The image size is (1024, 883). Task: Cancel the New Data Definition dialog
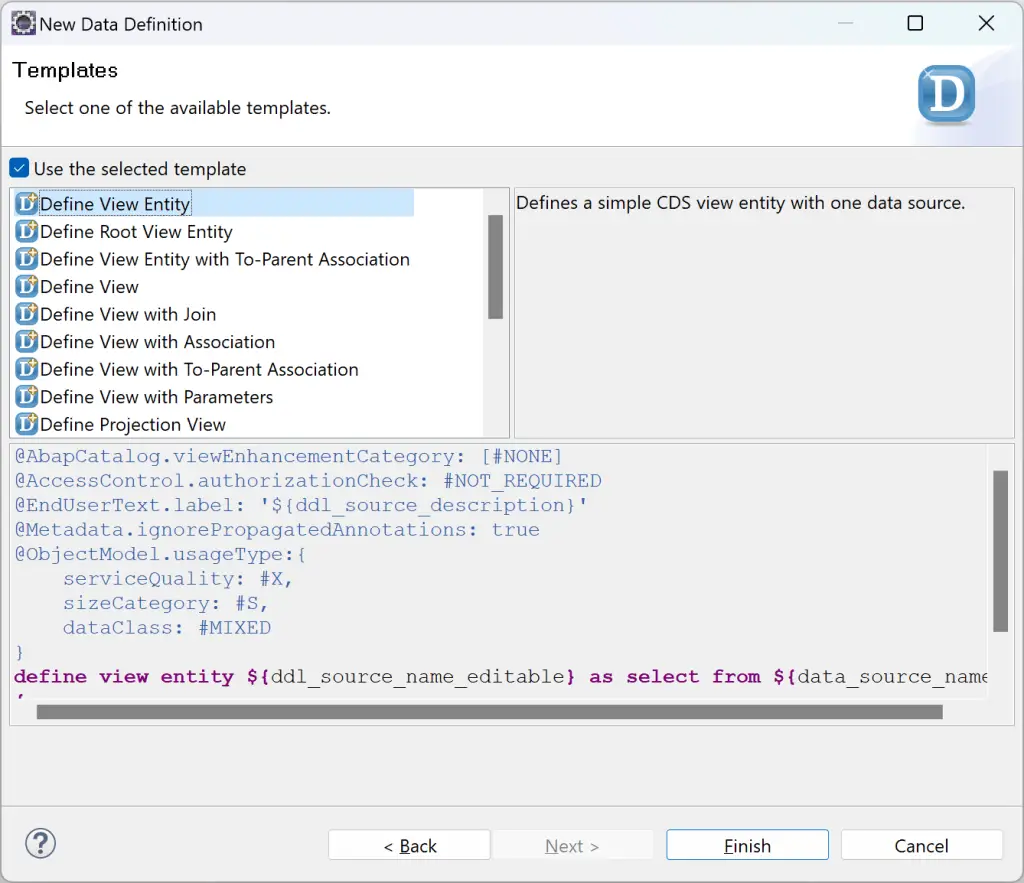[x=921, y=845]
